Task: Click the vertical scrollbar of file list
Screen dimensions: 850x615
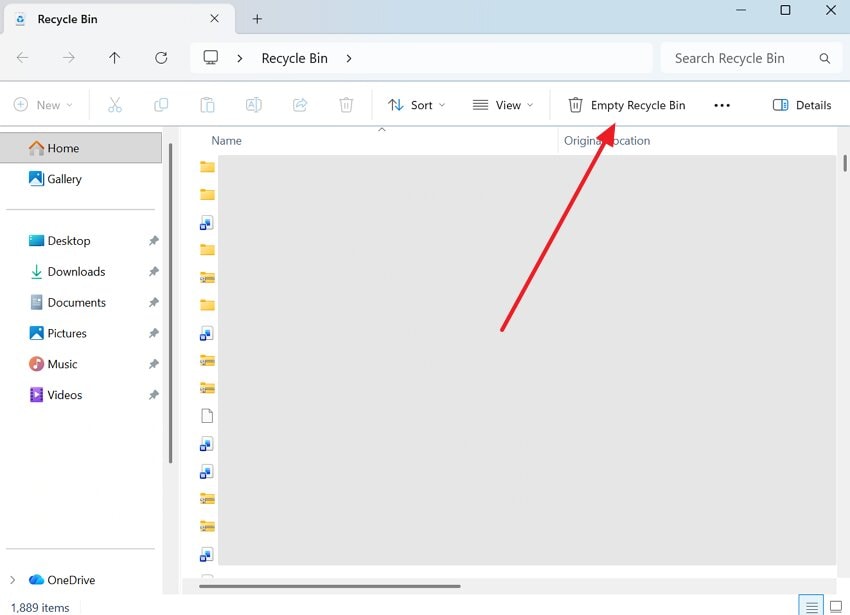Action: pos(845,163)
